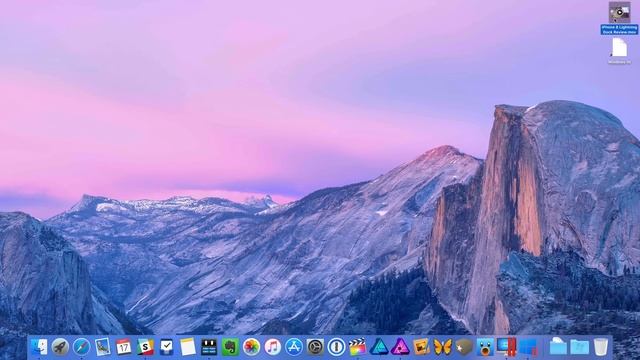Open Finder from the Dock
The width and height of the screenshot is (640, 360).
coord(39,347)
